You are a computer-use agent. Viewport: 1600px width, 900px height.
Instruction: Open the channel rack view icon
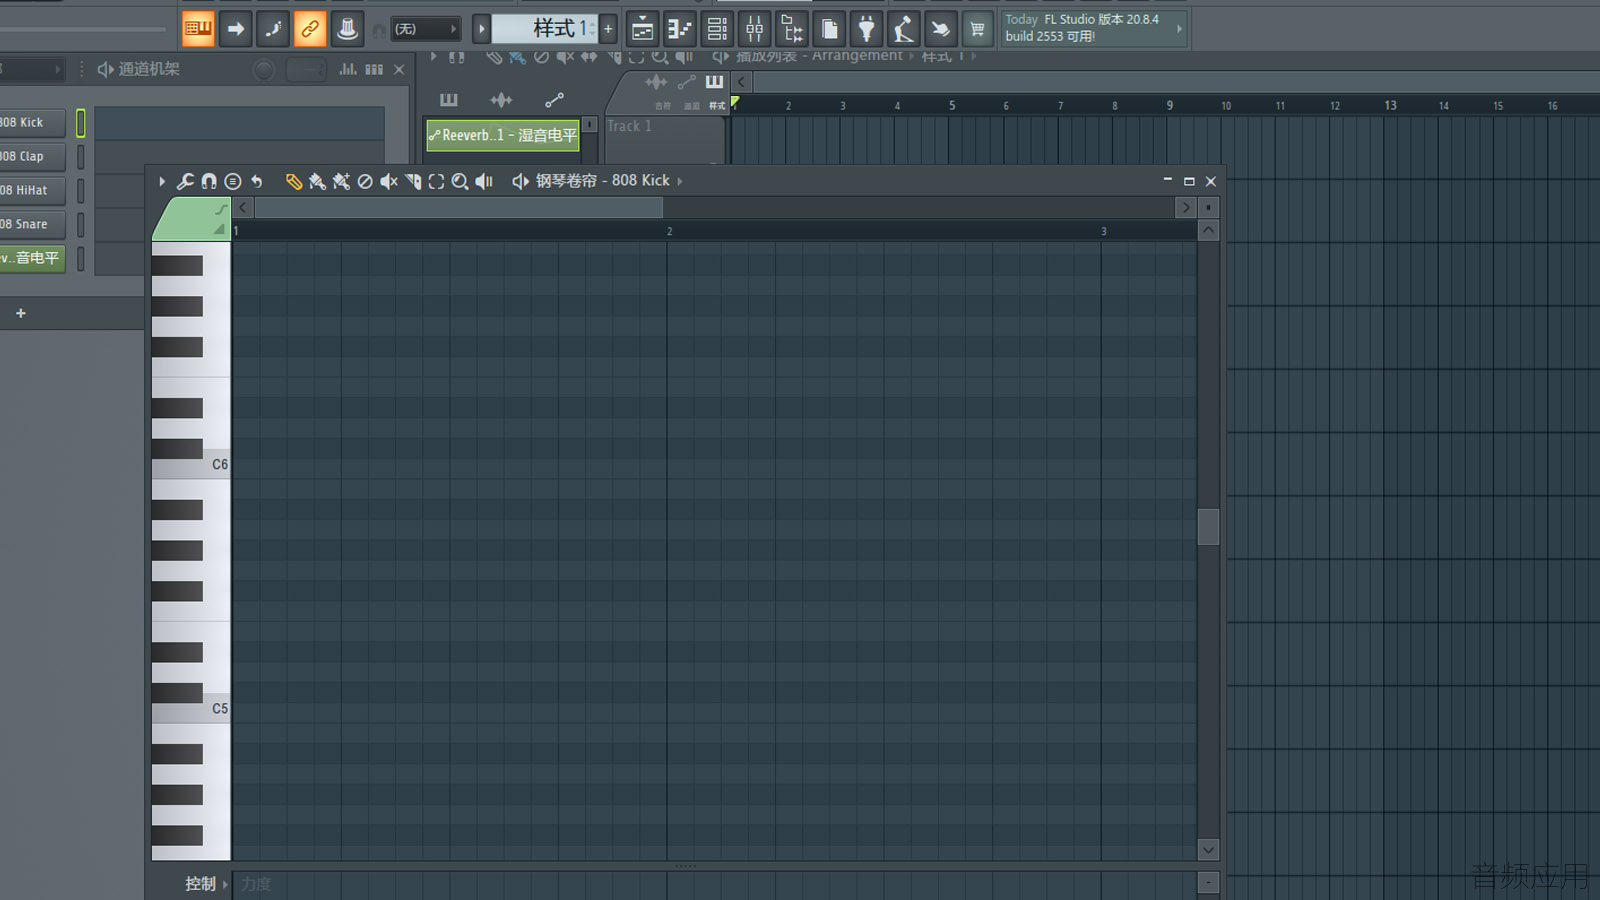click(x=717, y=29)
